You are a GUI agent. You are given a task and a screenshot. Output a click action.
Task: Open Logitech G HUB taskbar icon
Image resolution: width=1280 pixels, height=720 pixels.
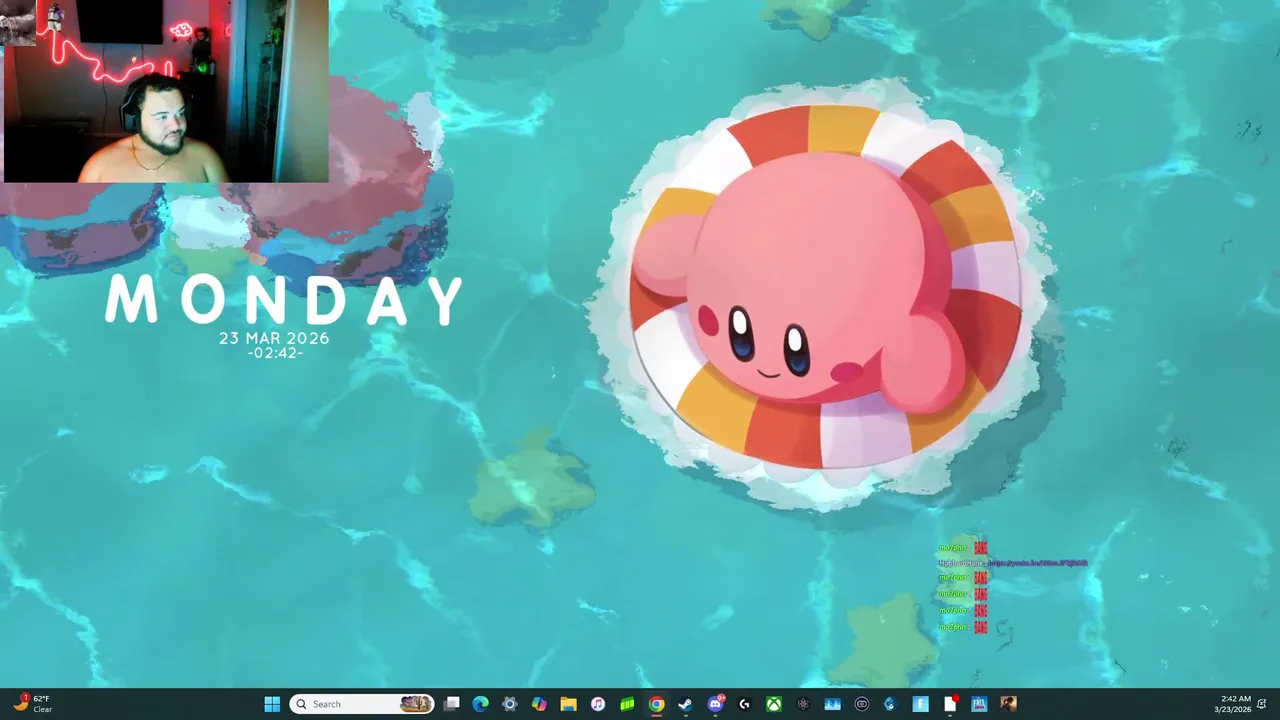[x=744, y=704]
